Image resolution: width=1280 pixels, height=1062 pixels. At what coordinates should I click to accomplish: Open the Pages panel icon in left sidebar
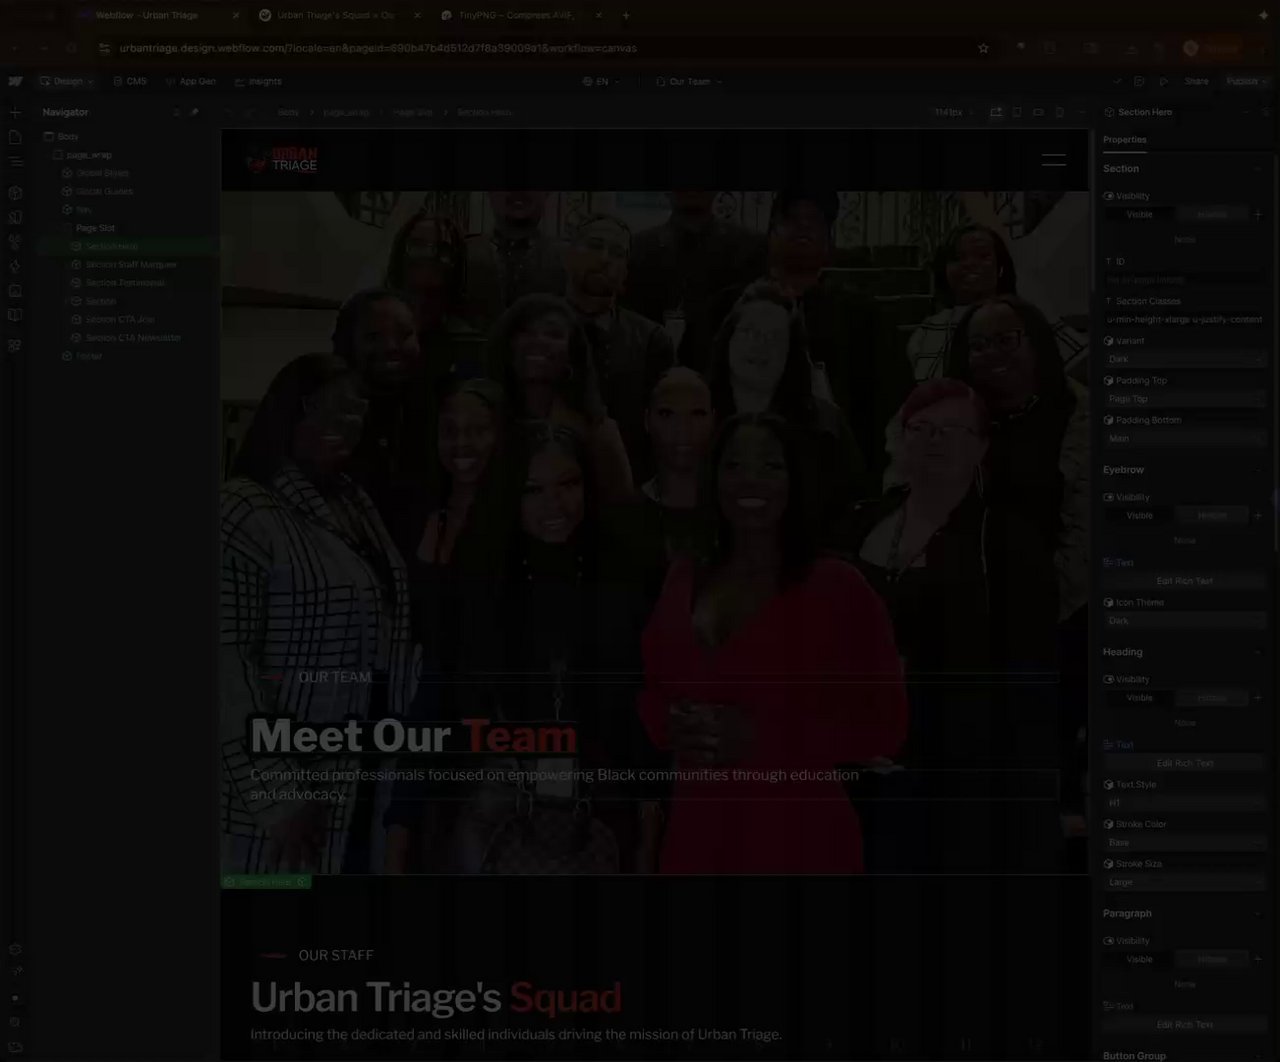(x=15, y=136)
